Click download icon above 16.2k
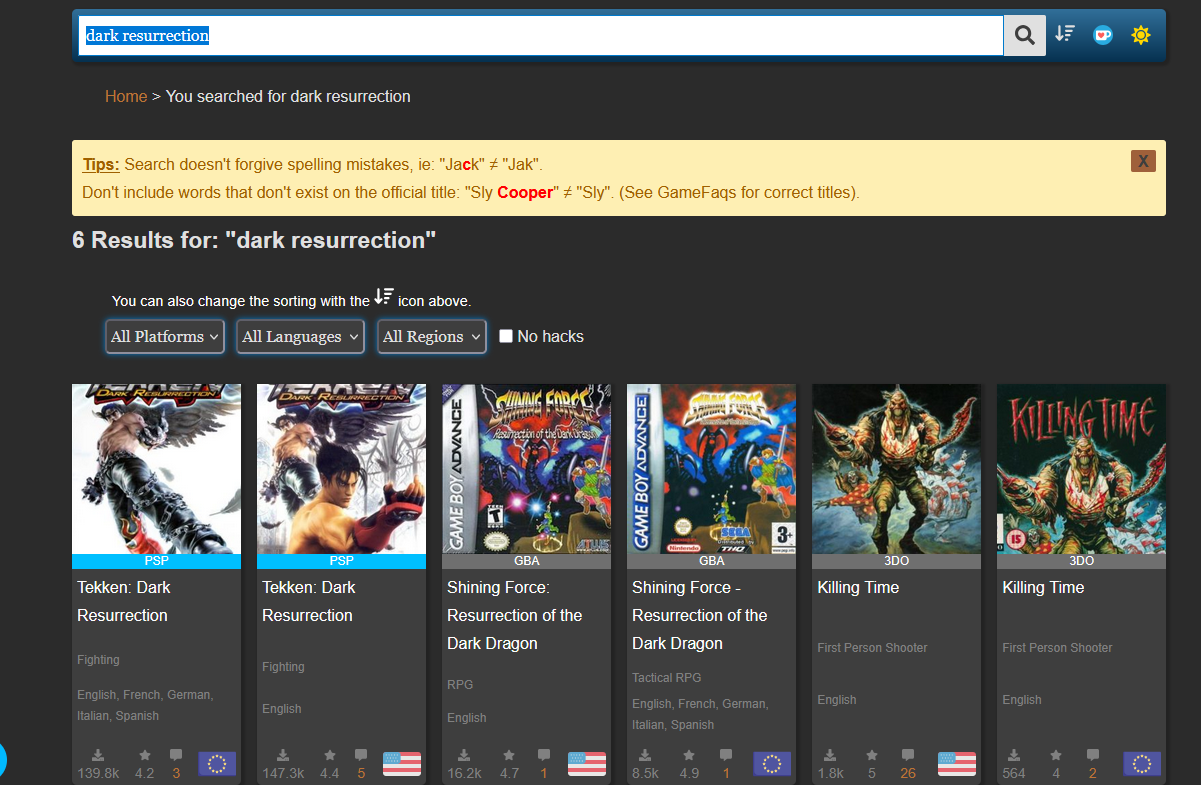Screen dimensions: 1201x785 pyautogui.click(x=464, y=755)
